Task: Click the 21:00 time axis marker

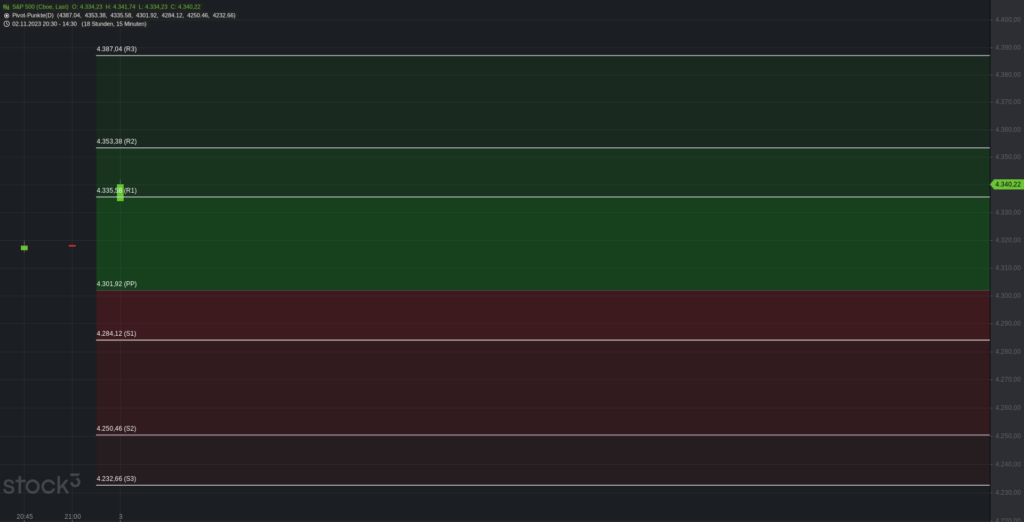Action: [72, 517]
